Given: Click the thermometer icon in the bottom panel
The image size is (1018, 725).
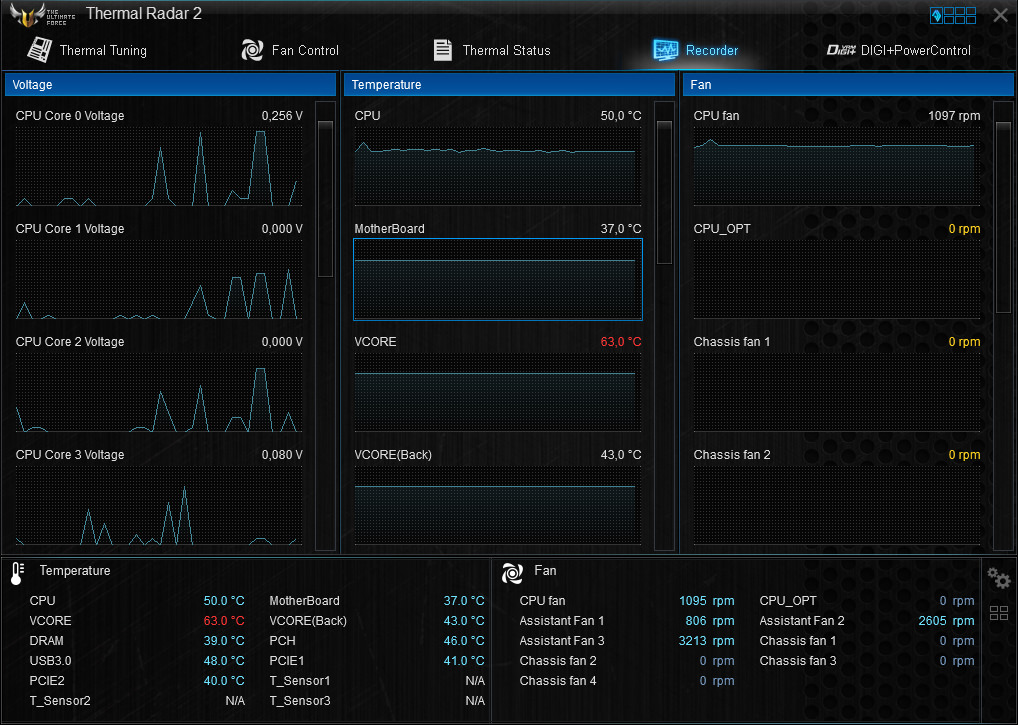Looking at the screenshot, I should (x=18, y=573).
